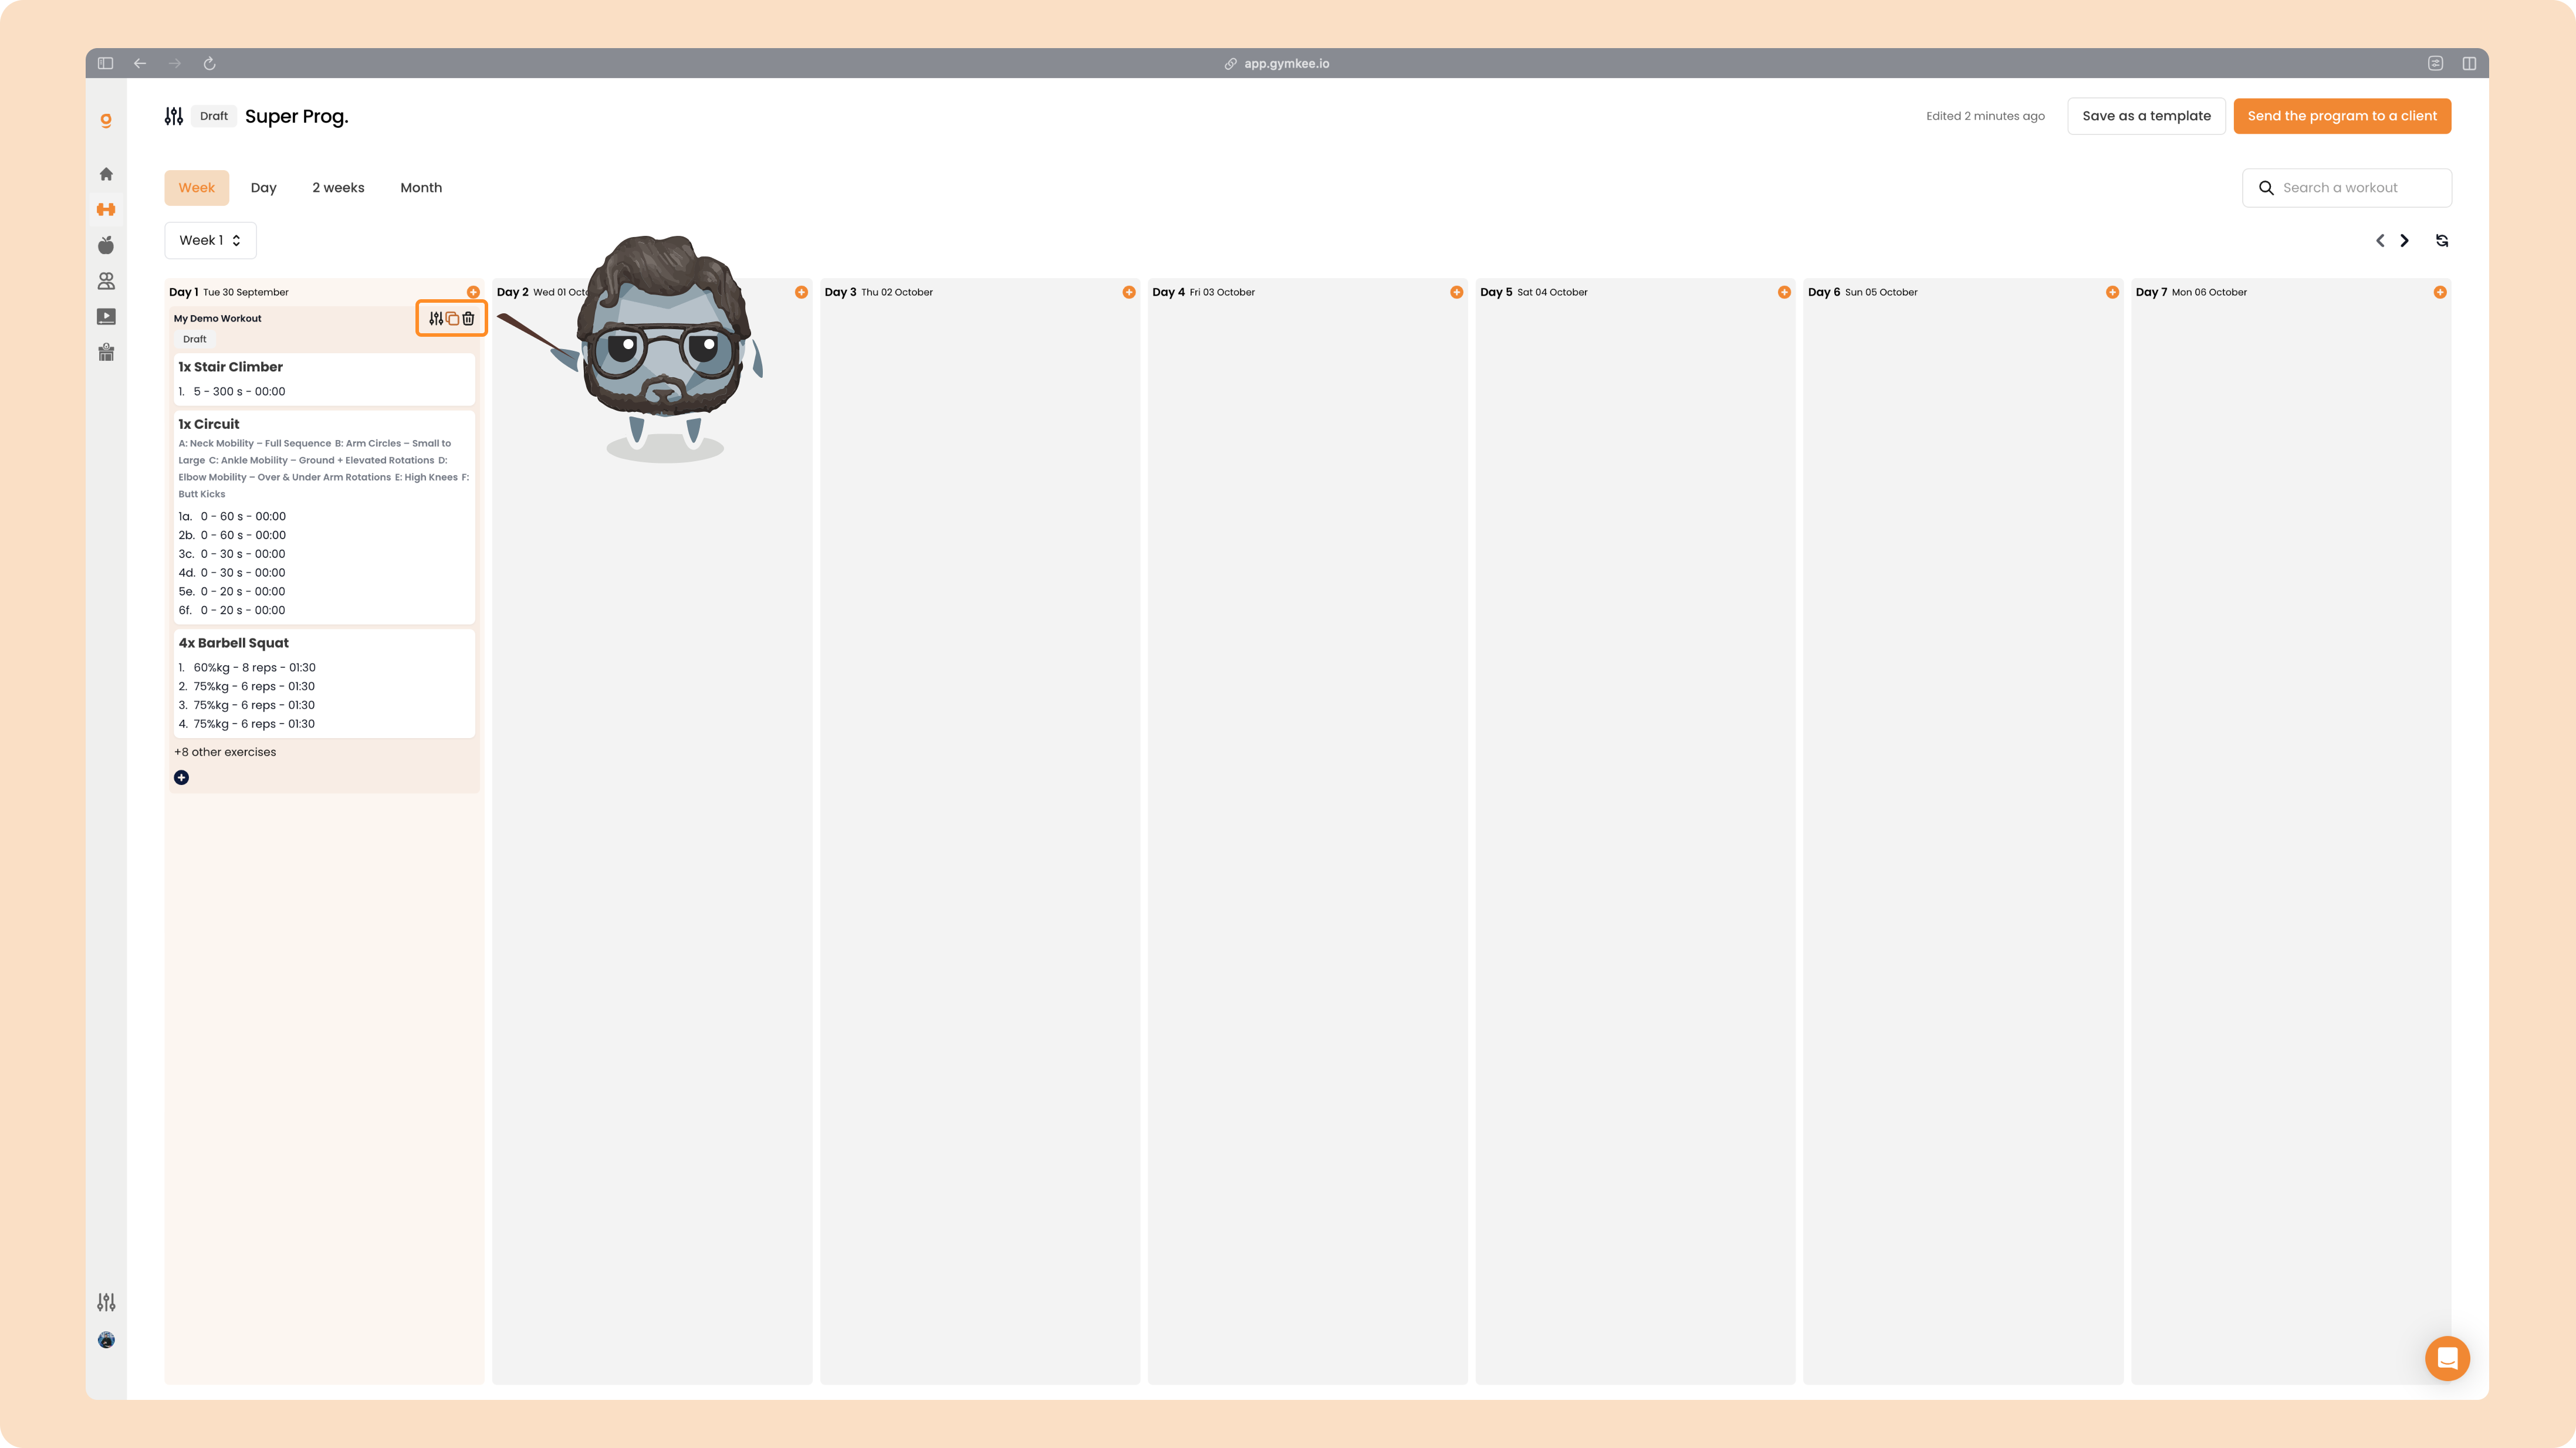
Task: Select the Day 3 Thu 02 October header
Action: click(878, 292)
